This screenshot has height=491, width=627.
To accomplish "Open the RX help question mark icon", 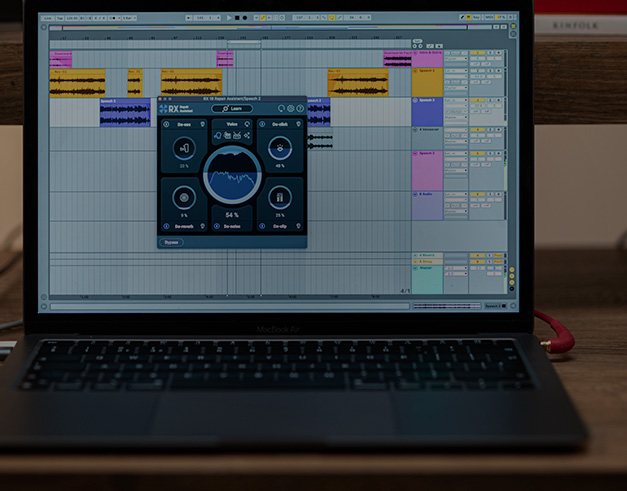I will coord(300,108).
